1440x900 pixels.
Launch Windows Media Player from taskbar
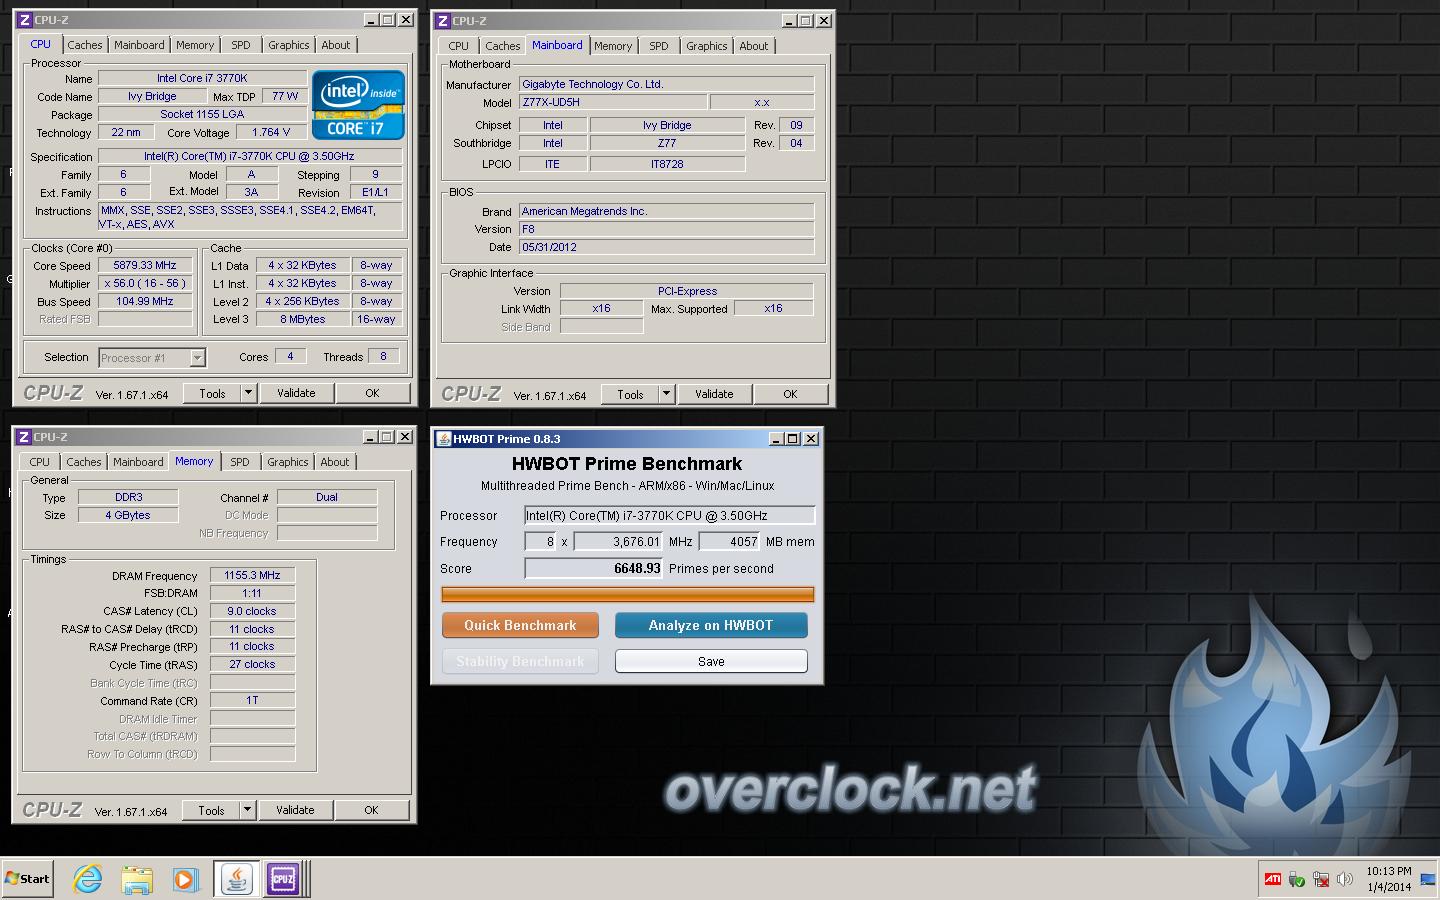tap(184, 879)
